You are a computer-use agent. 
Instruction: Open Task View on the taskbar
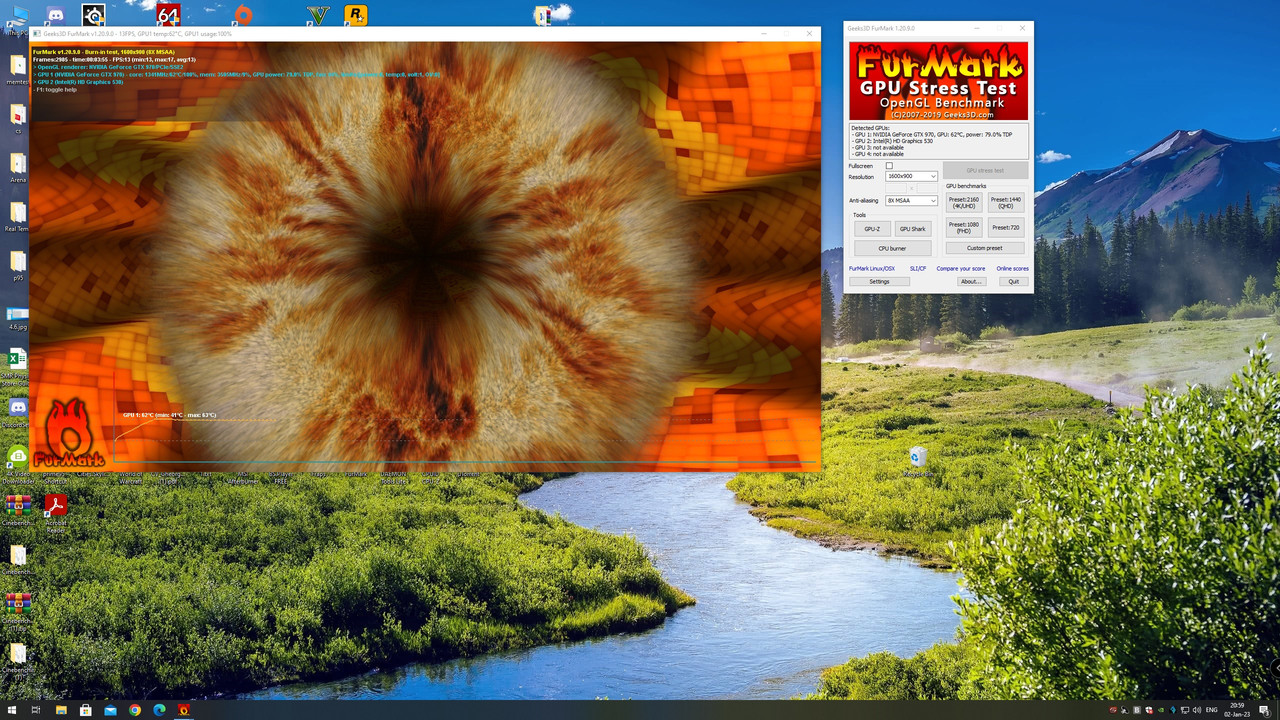pos(35,710)
